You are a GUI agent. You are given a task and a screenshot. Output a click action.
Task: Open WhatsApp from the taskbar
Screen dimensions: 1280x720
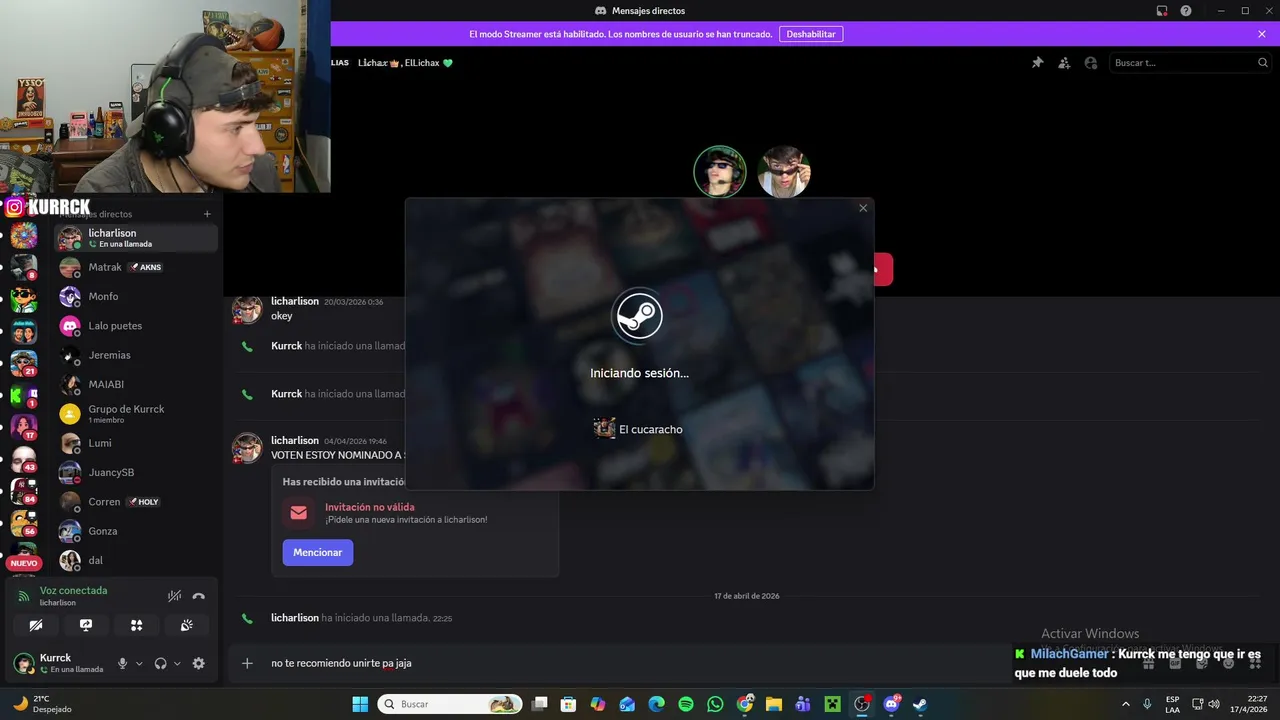click(x=715, y=704)
